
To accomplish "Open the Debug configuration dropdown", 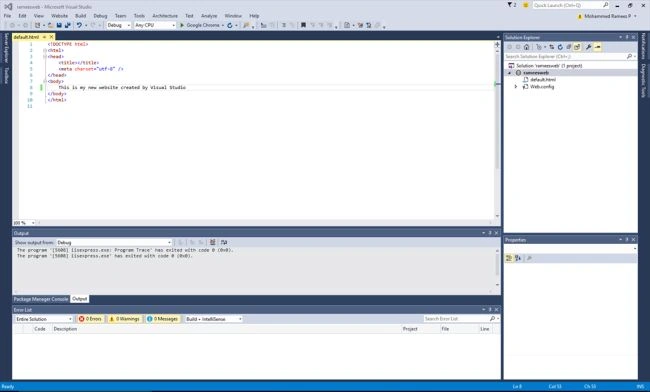I will [x=119, y=25].
